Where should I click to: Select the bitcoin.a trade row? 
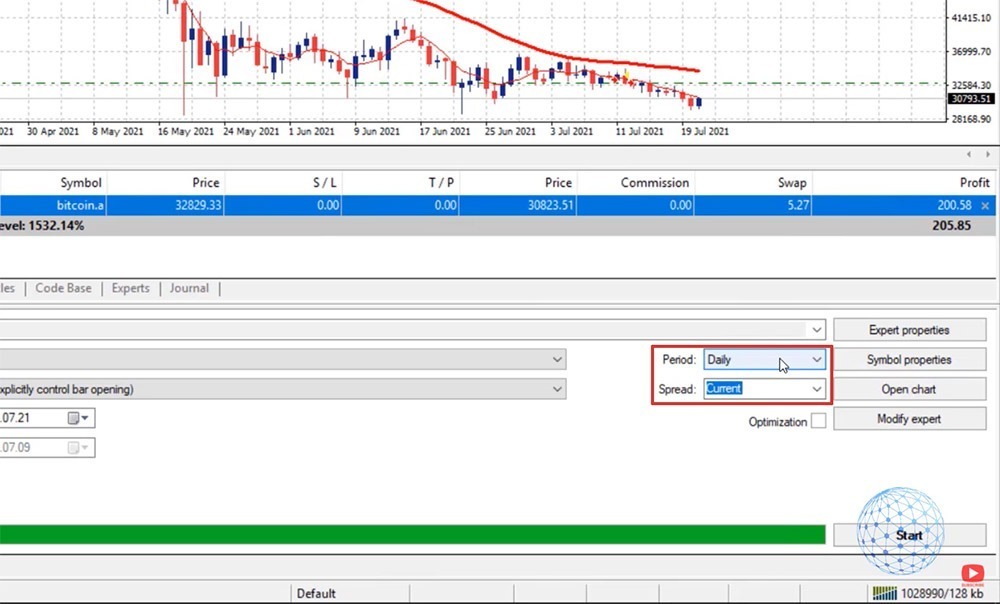[x=400, y=204]
